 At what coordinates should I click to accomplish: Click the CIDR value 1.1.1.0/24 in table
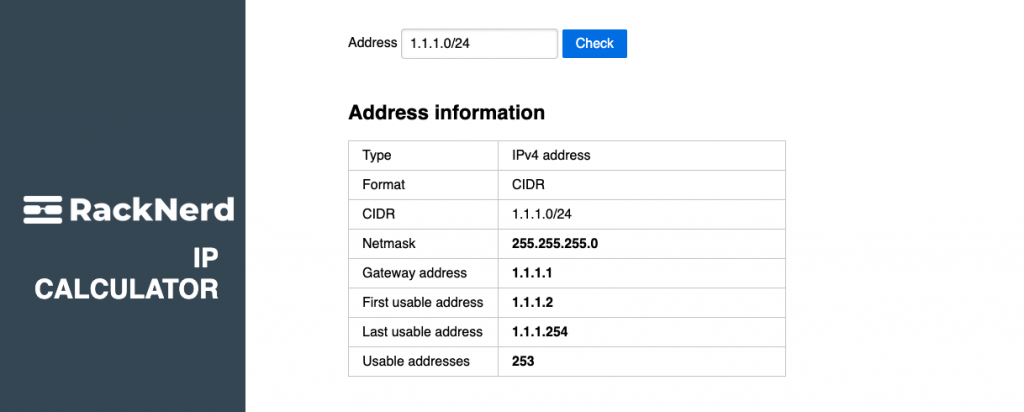tap(542, 214)
